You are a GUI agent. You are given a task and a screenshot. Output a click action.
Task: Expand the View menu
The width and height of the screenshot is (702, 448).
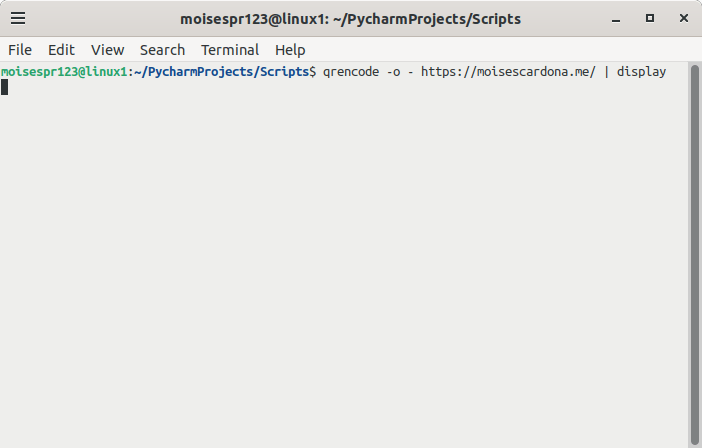(x=107, y=50)
